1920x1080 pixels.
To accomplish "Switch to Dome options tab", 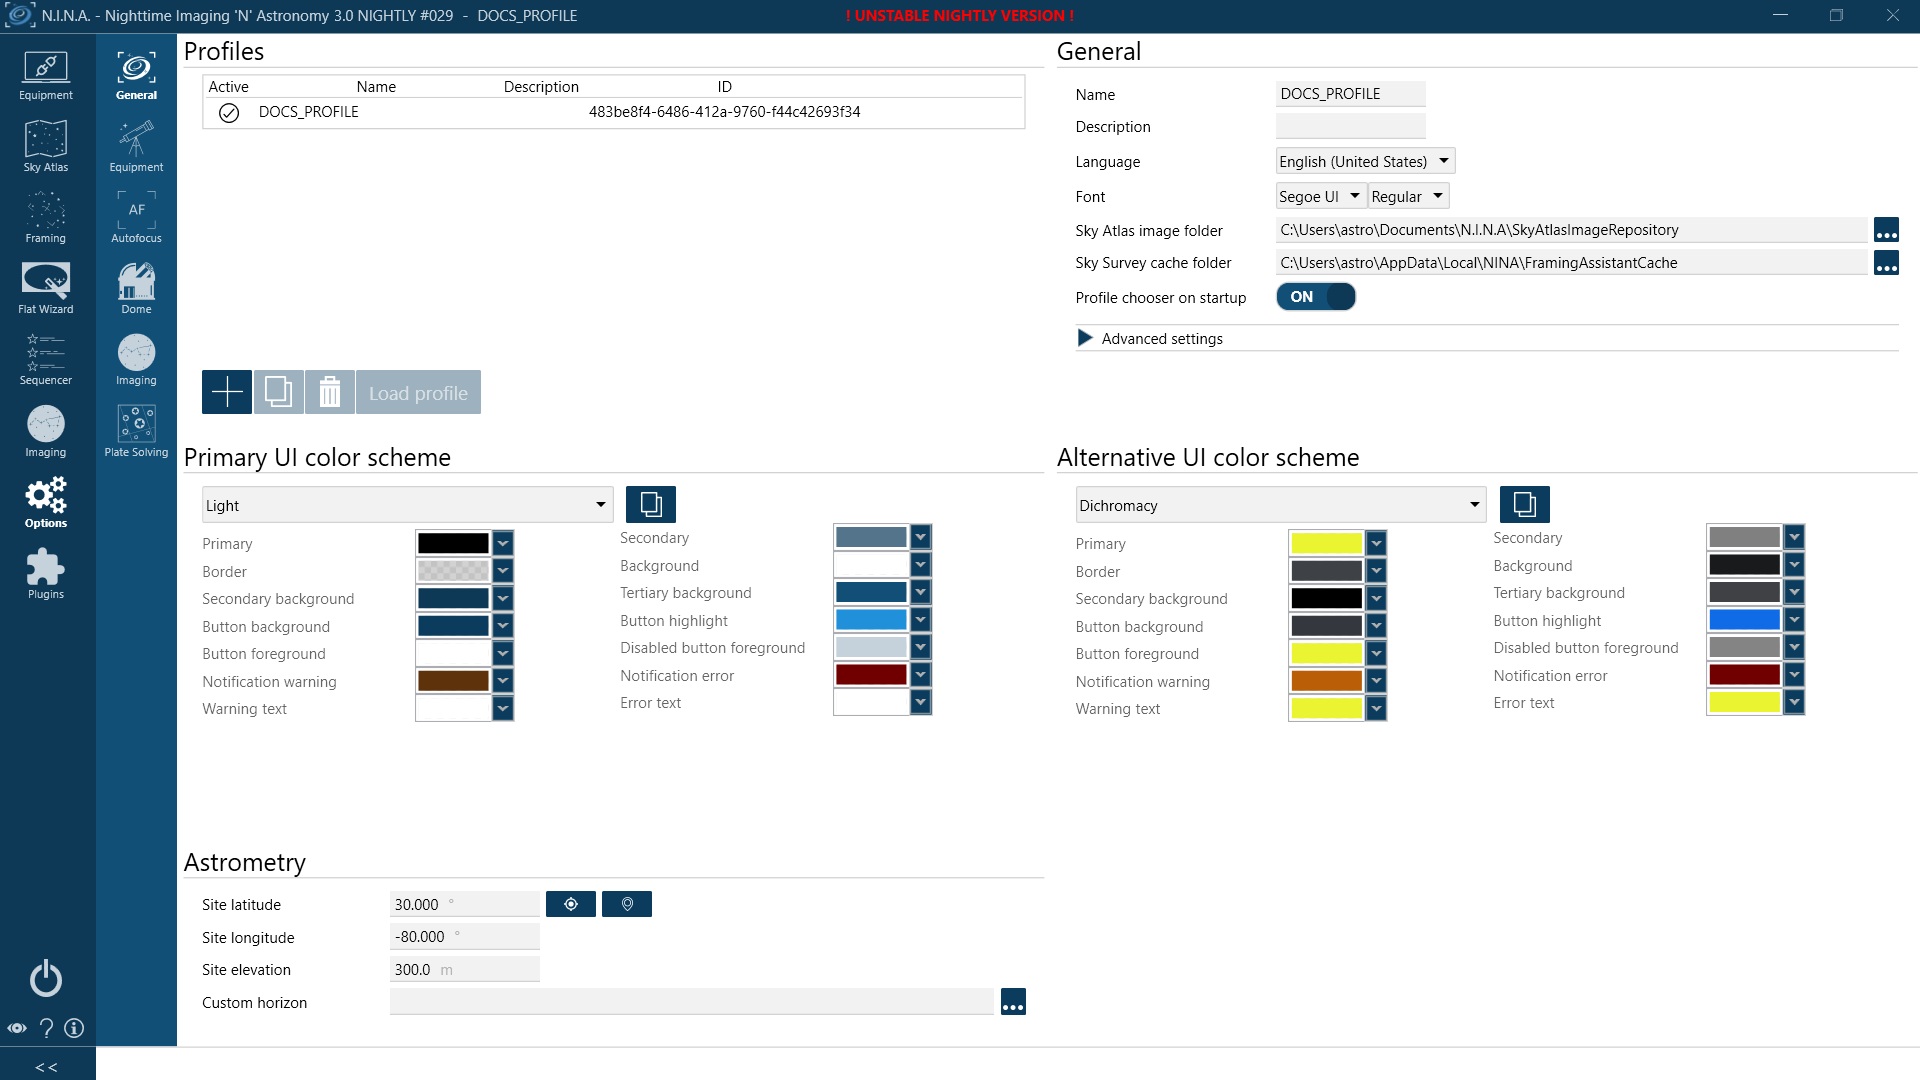I will 136,289.
